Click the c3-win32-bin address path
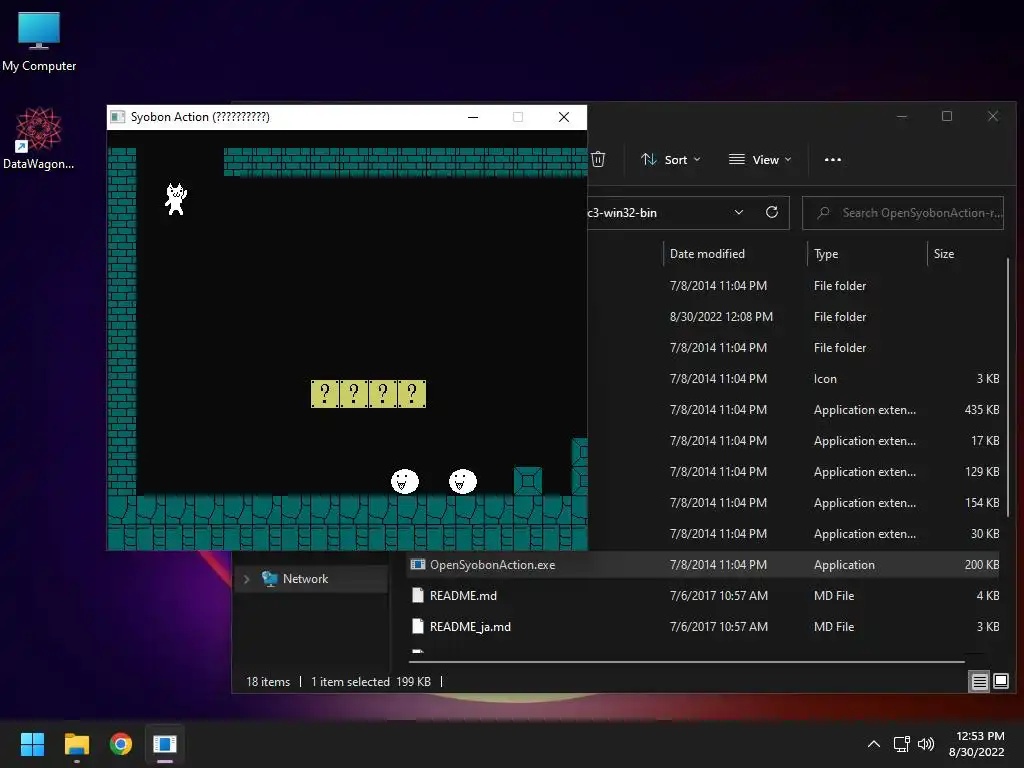1024x768 pixels. 622,213
